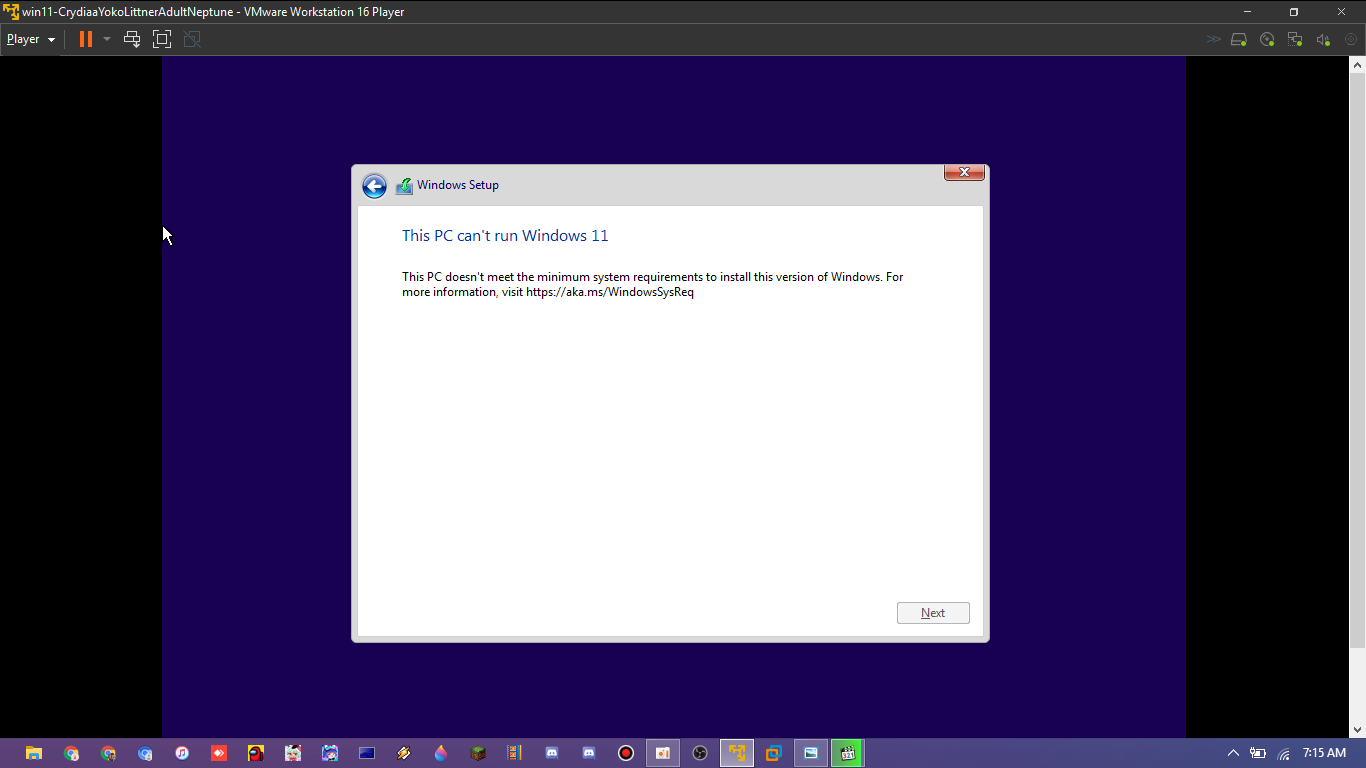The height and width of the screenshot is (768, 1366).
Task: Open File Explorer from the taskbar
Action: click(34, 753)
